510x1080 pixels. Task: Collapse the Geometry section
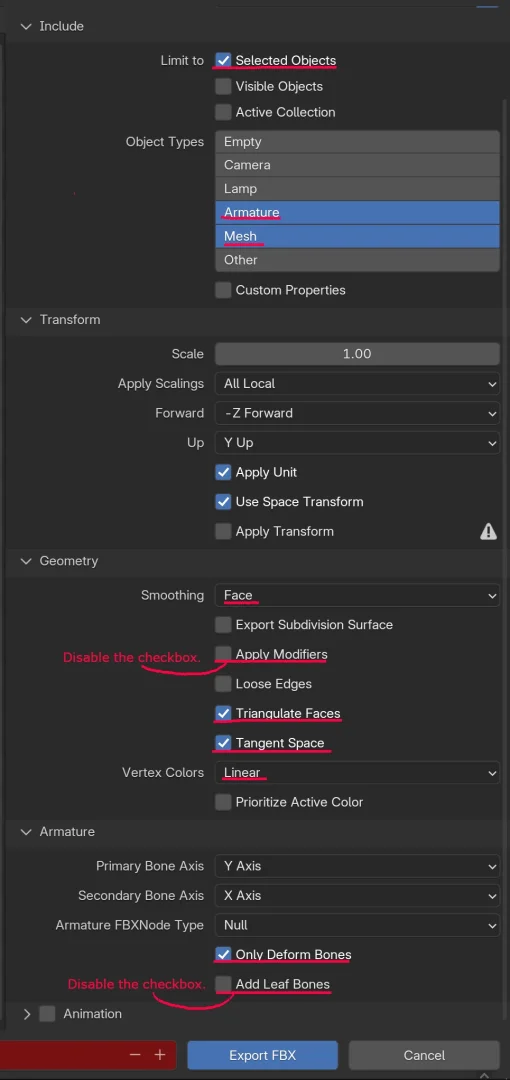coord(26,561)
